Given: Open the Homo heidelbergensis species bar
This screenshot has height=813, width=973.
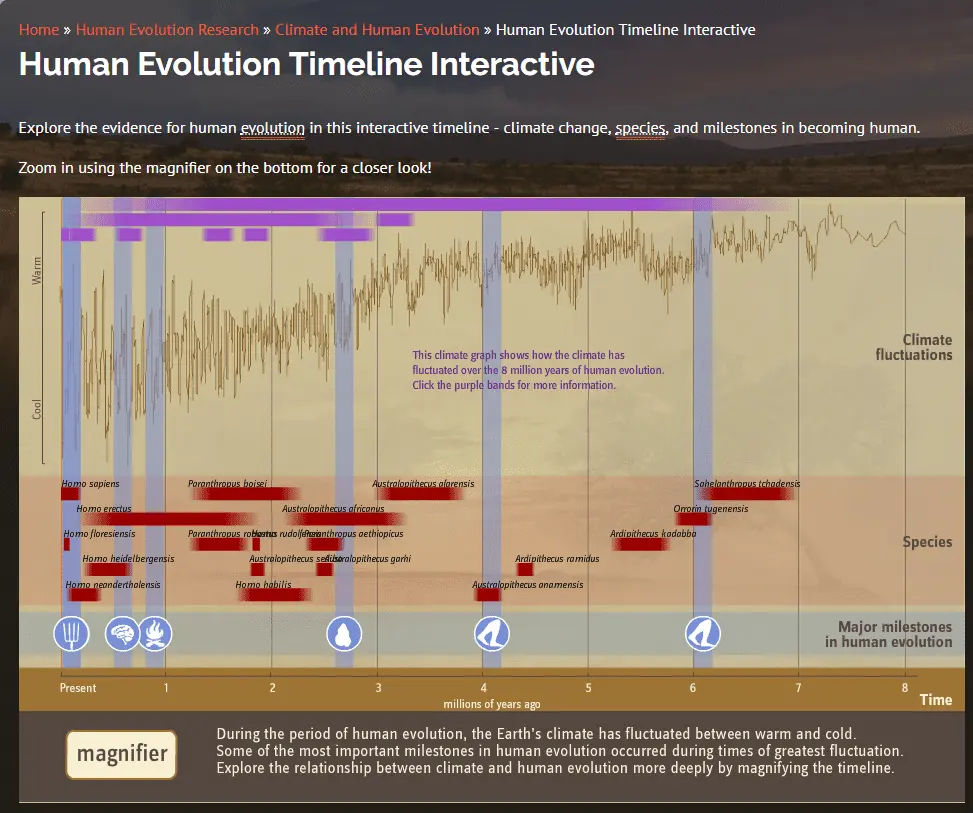Looking at the screenshot, I should [107, 569].
